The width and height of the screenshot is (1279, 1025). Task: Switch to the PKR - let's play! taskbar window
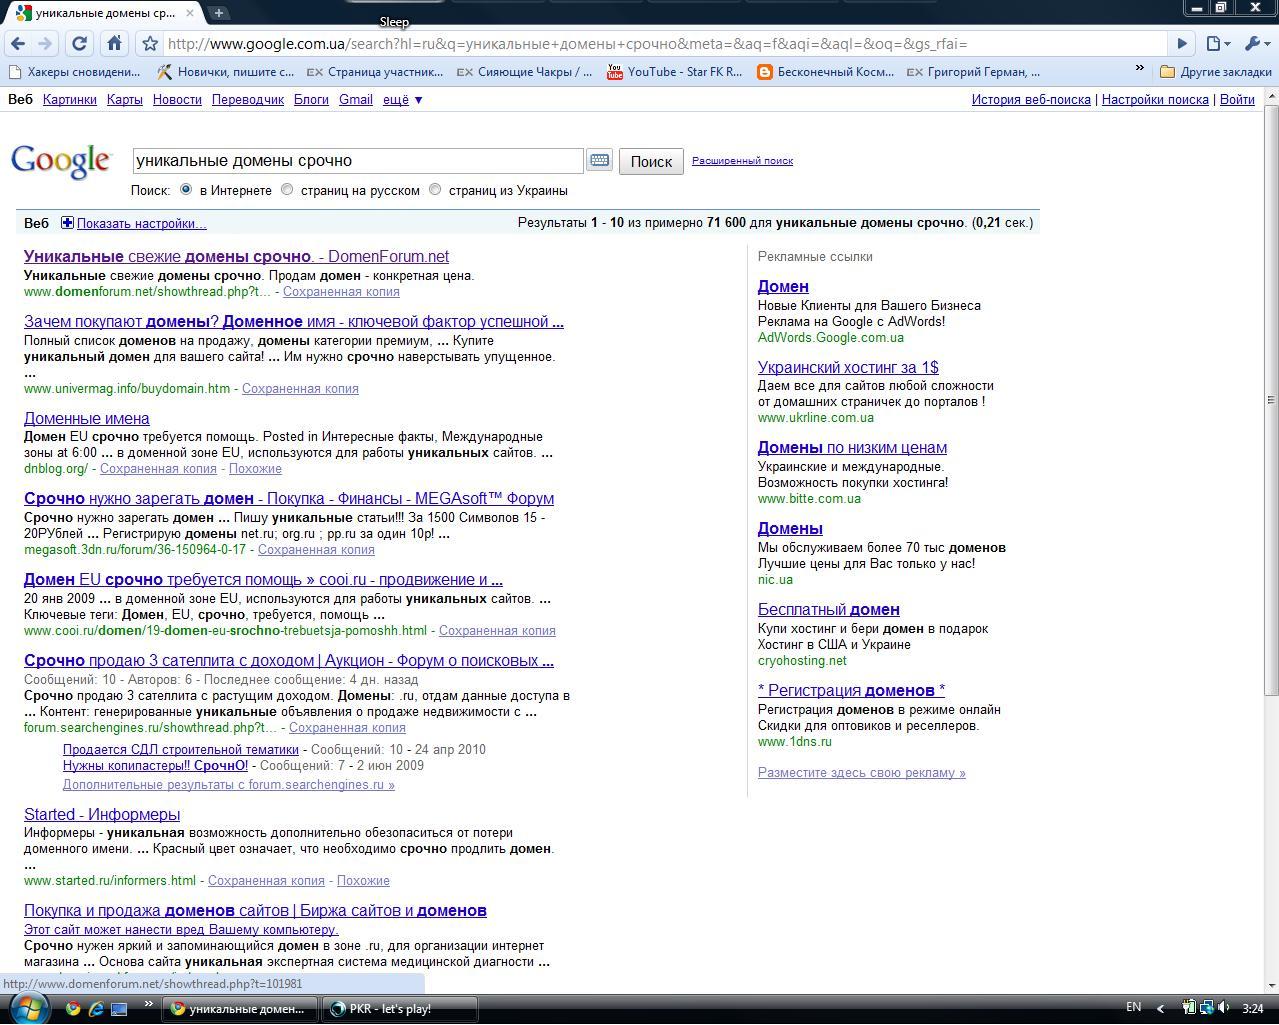(x=400, y=1008)
